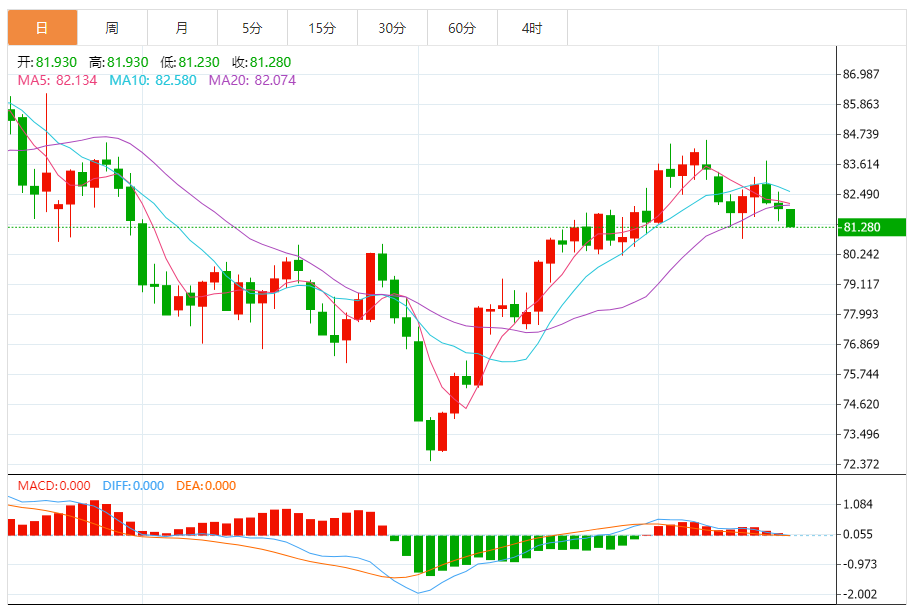
Task: Click the 82.490 price axis label
Action: coord(861,194)
